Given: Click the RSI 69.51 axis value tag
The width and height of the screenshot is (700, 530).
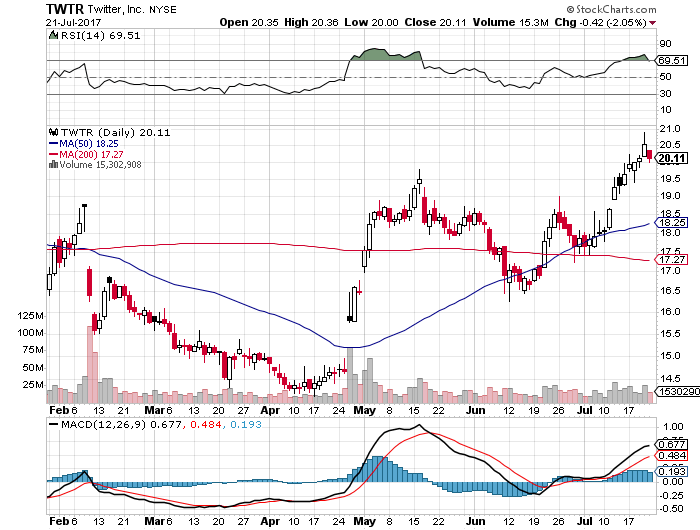Looking at the screenshot, I should [x=671, y=60].
